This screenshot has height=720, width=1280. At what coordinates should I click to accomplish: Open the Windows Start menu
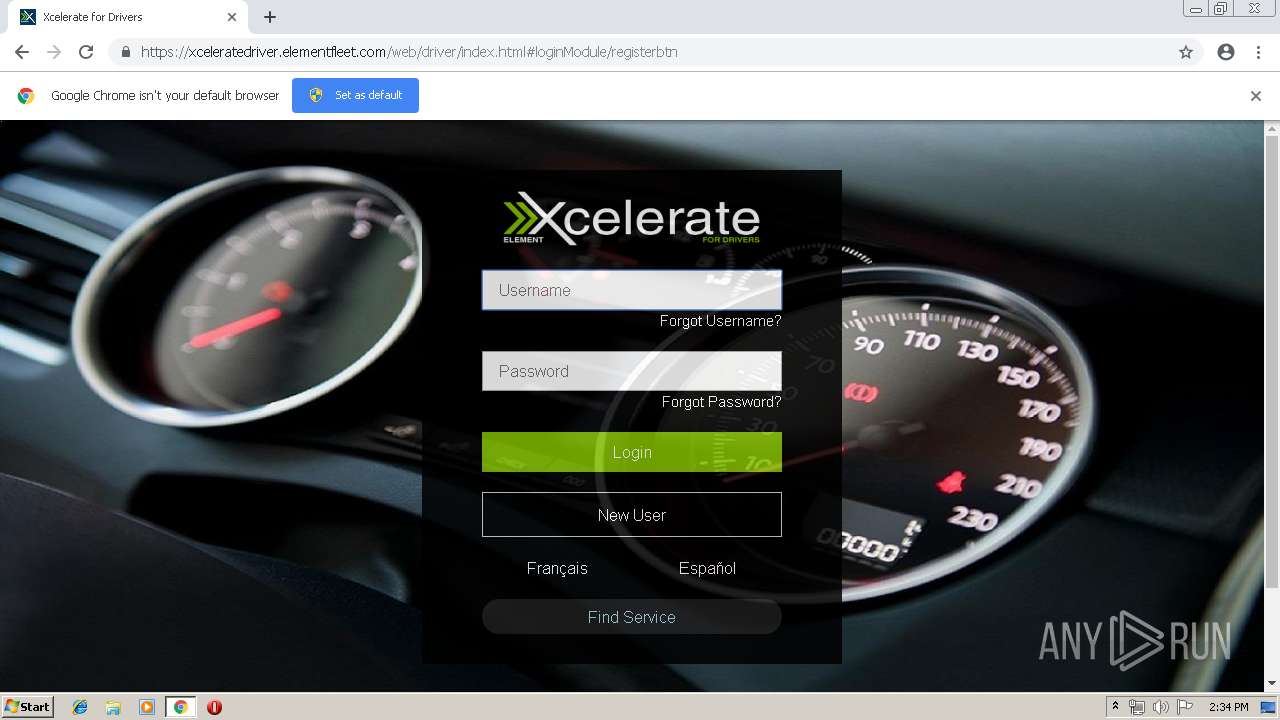[x=28, y=707]
